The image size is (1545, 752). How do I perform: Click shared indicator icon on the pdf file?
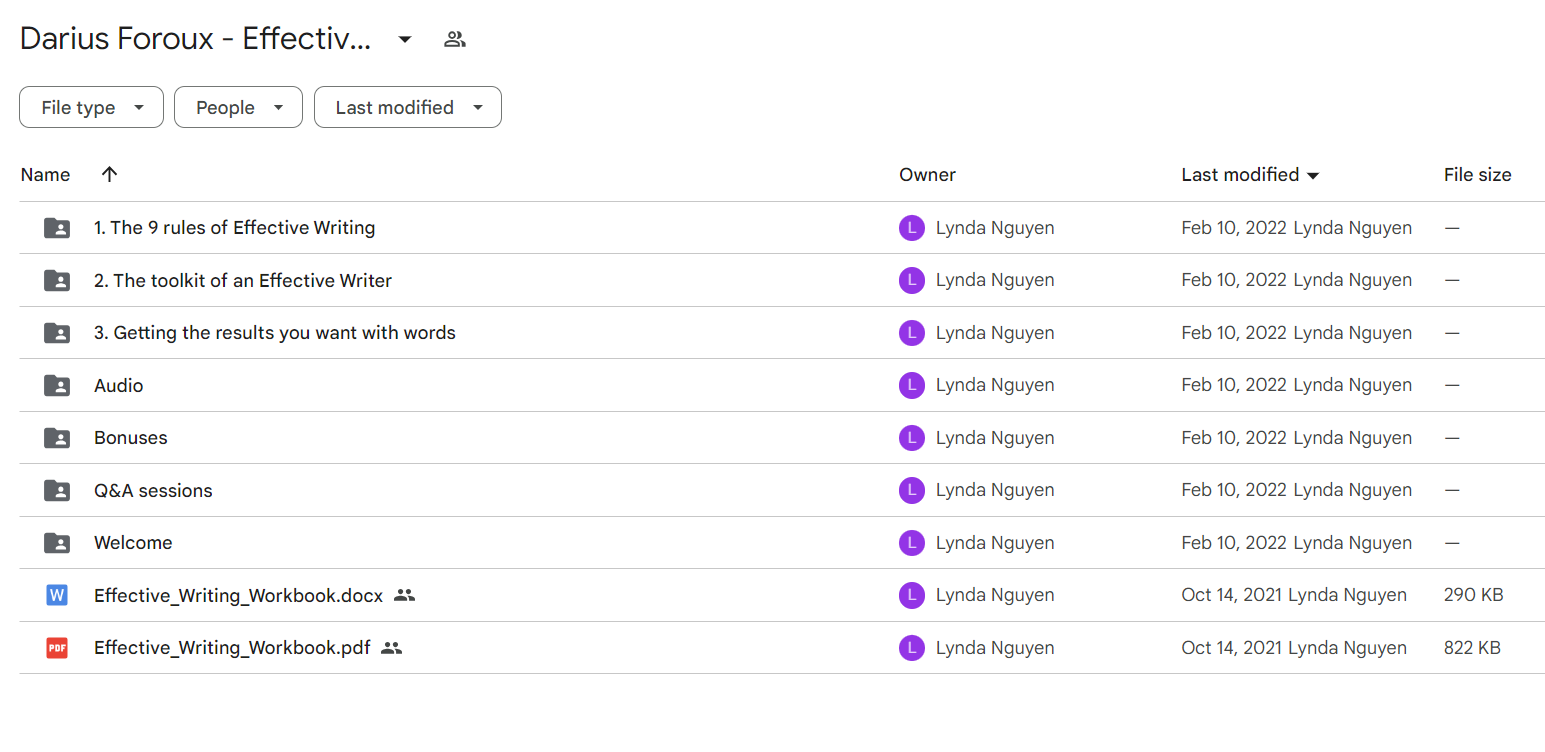[392, 648]
